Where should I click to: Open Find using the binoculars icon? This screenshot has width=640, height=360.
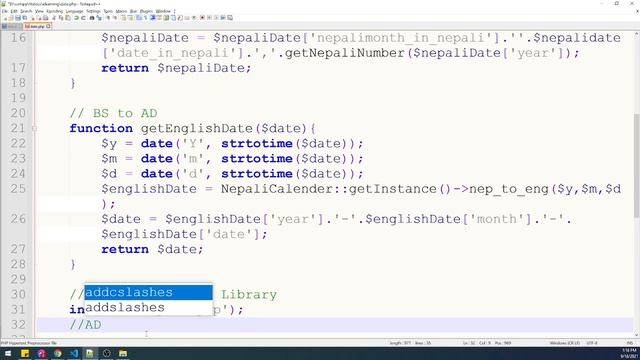[x=92, y=18]
